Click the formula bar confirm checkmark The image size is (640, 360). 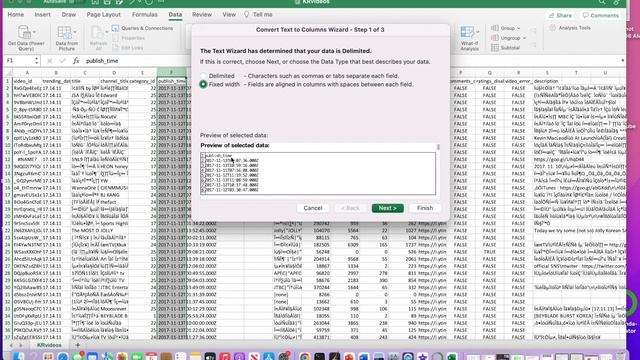62,61
